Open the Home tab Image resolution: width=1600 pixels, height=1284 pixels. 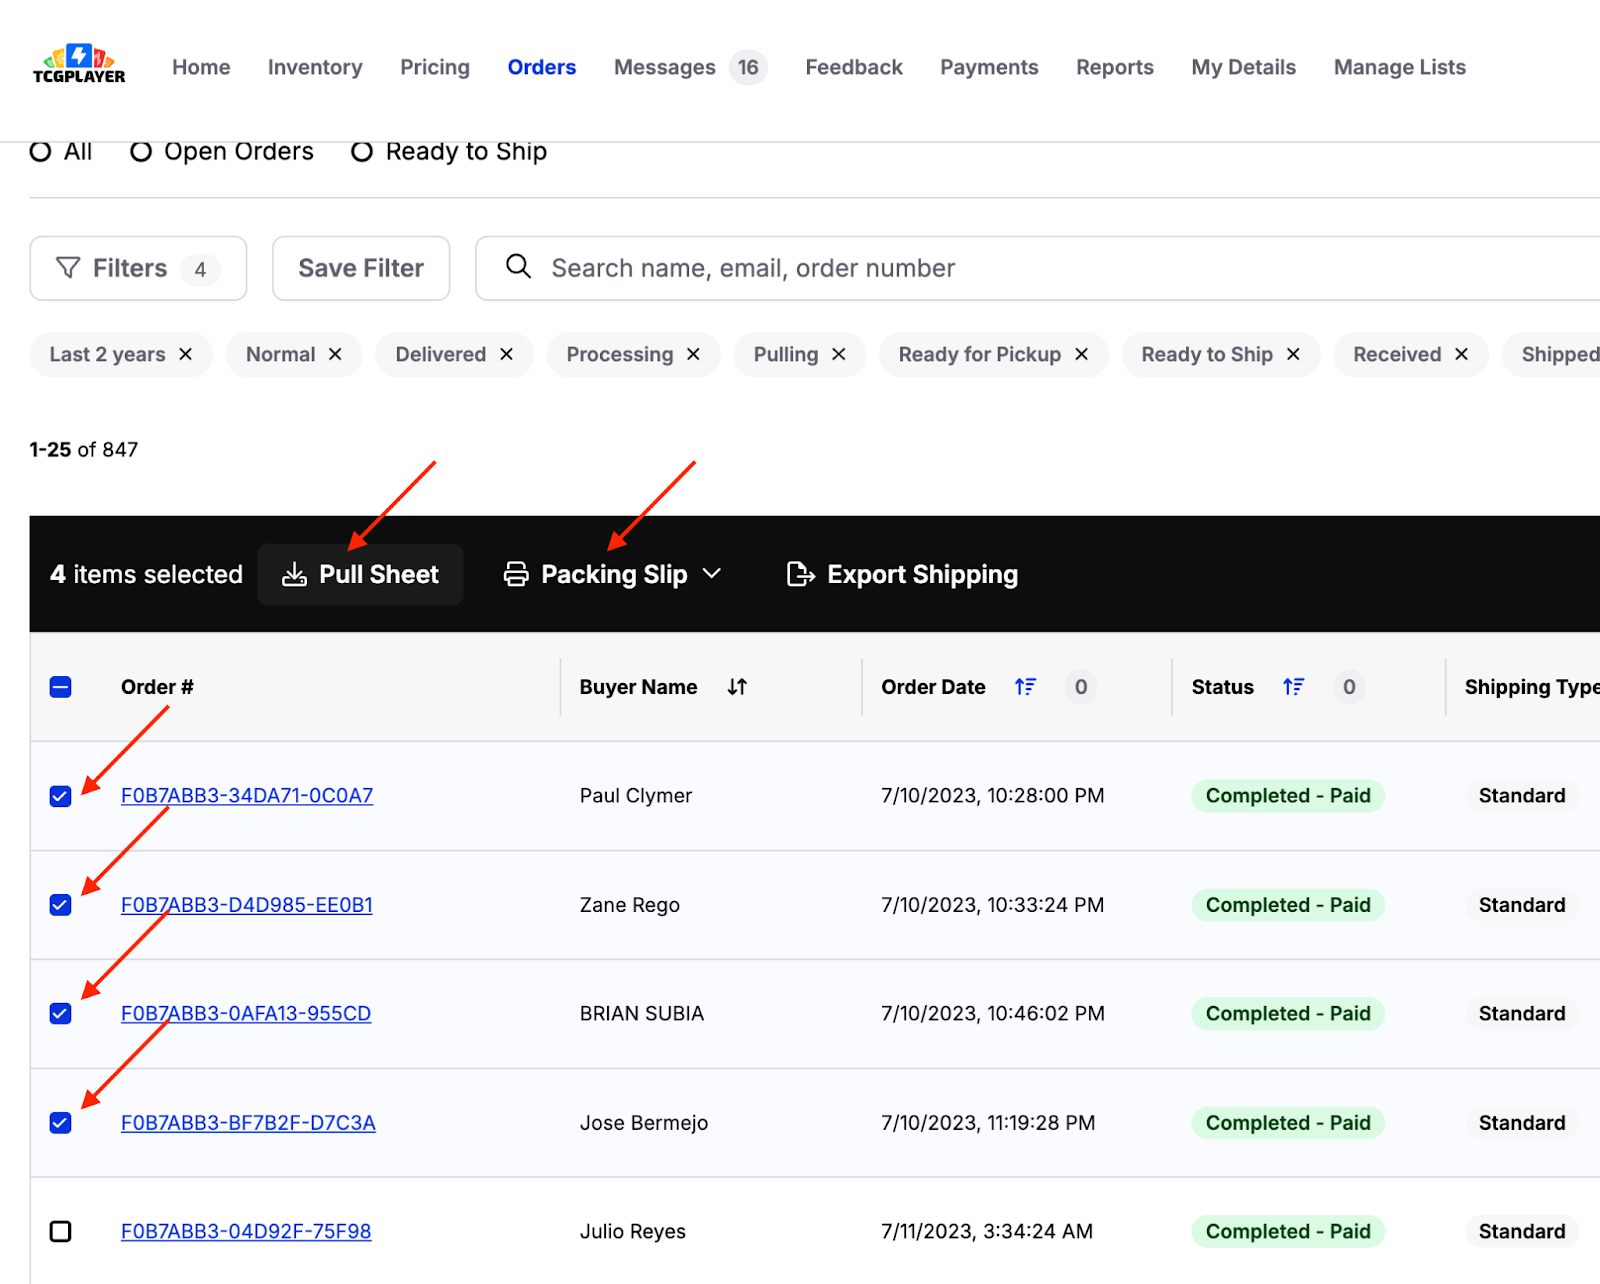click(x=201, y=67)
